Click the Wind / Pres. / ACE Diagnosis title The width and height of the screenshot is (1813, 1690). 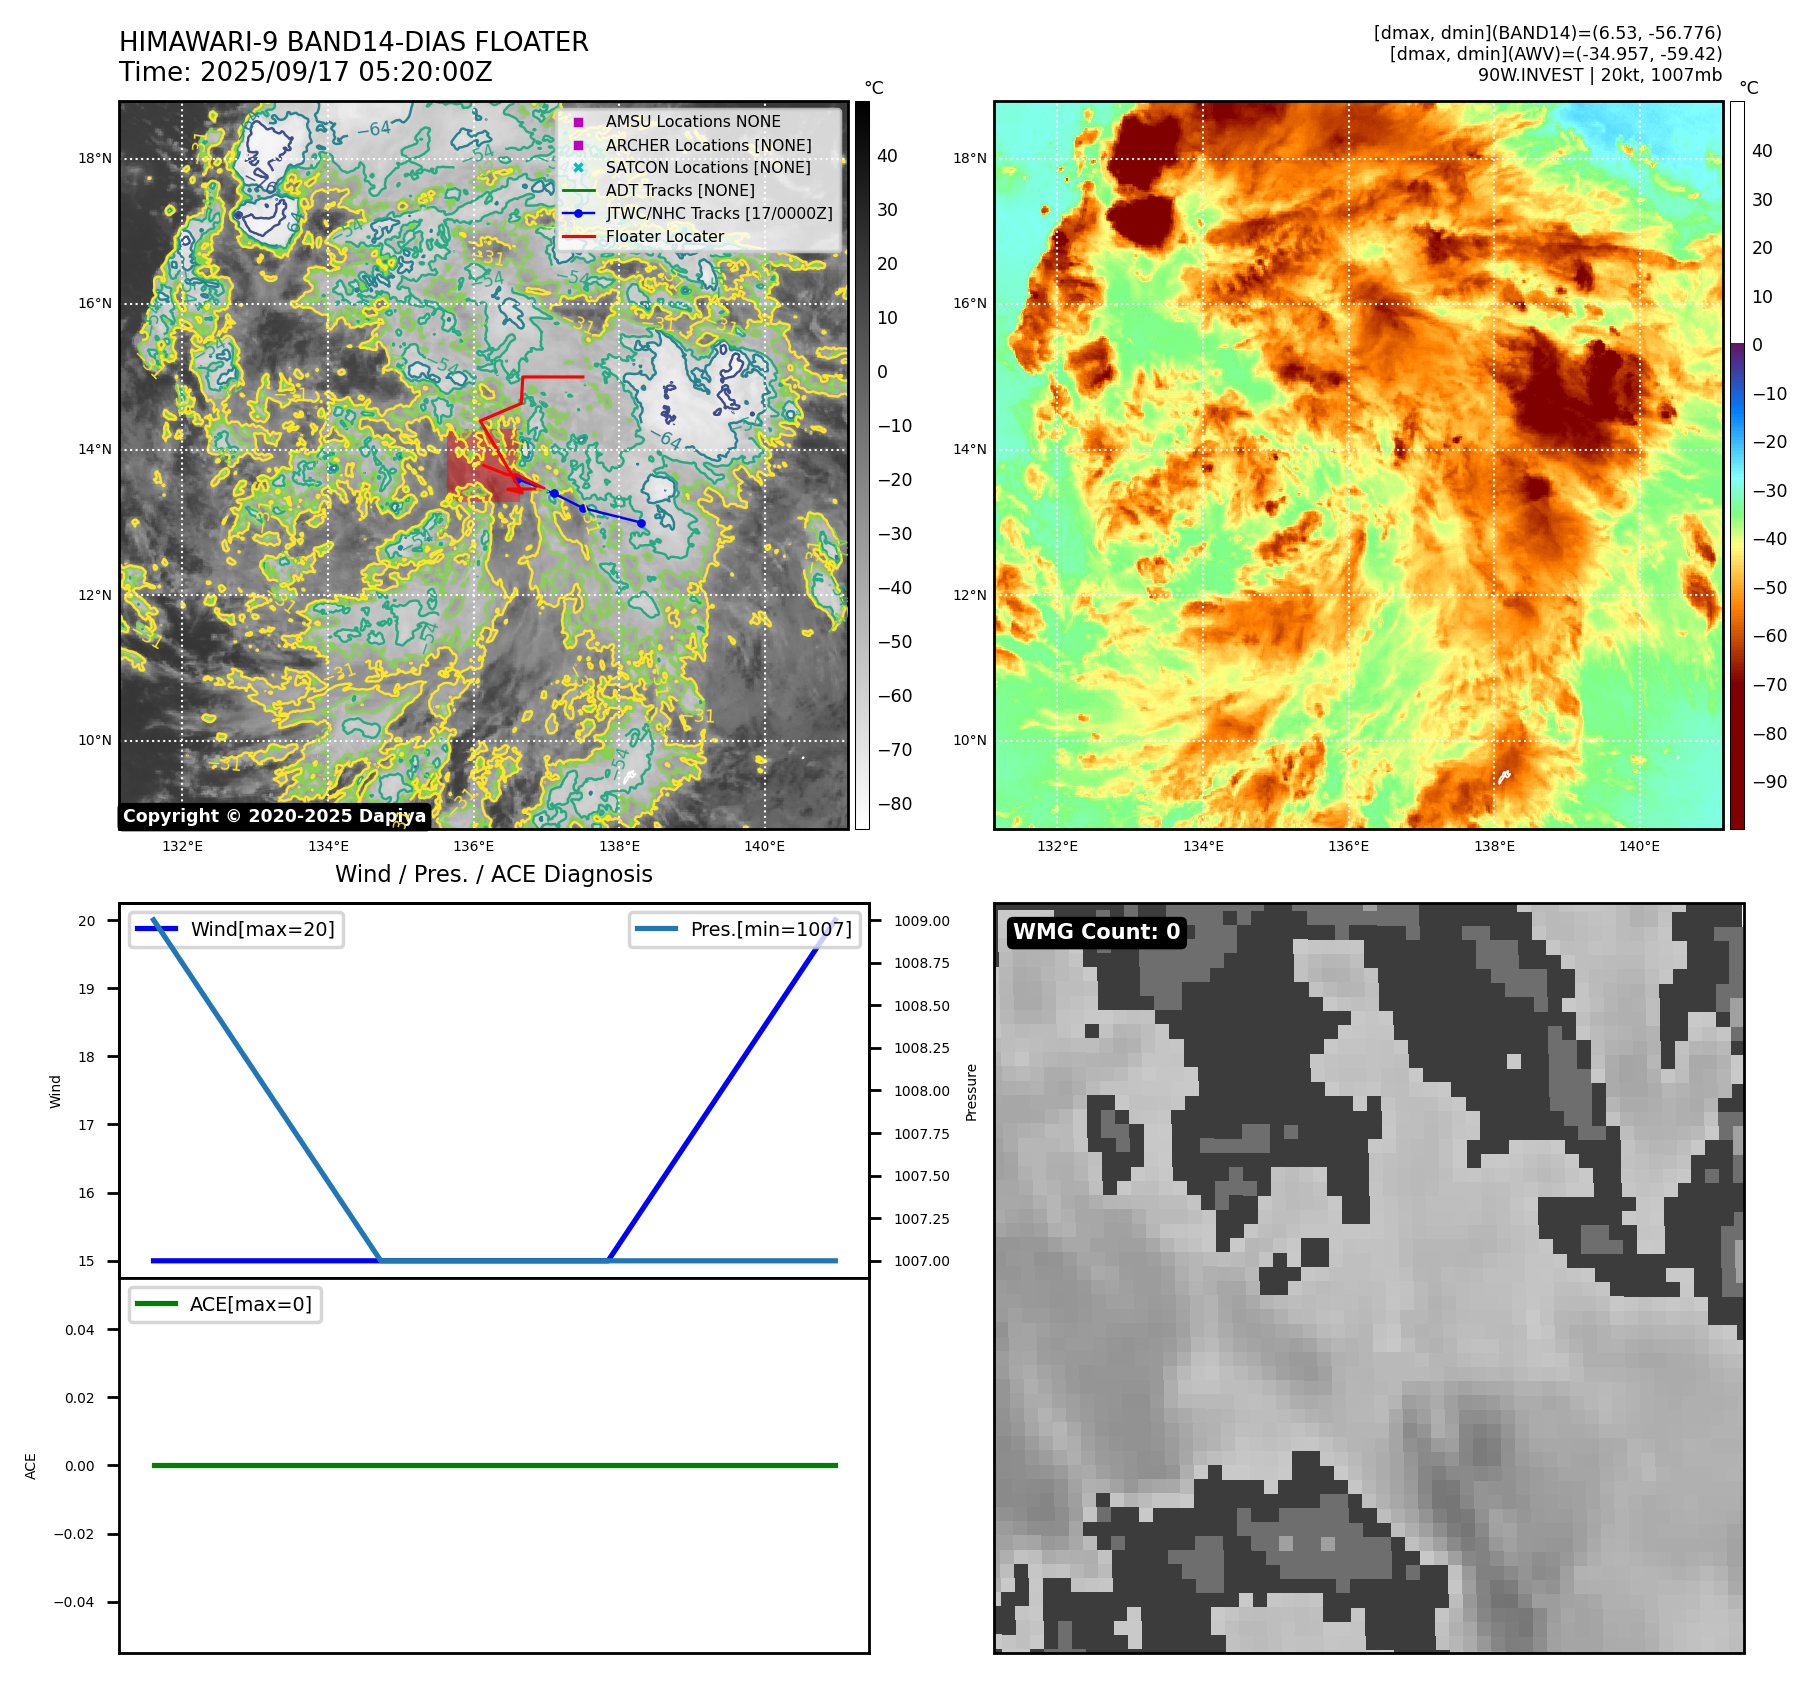pos(494,874)
